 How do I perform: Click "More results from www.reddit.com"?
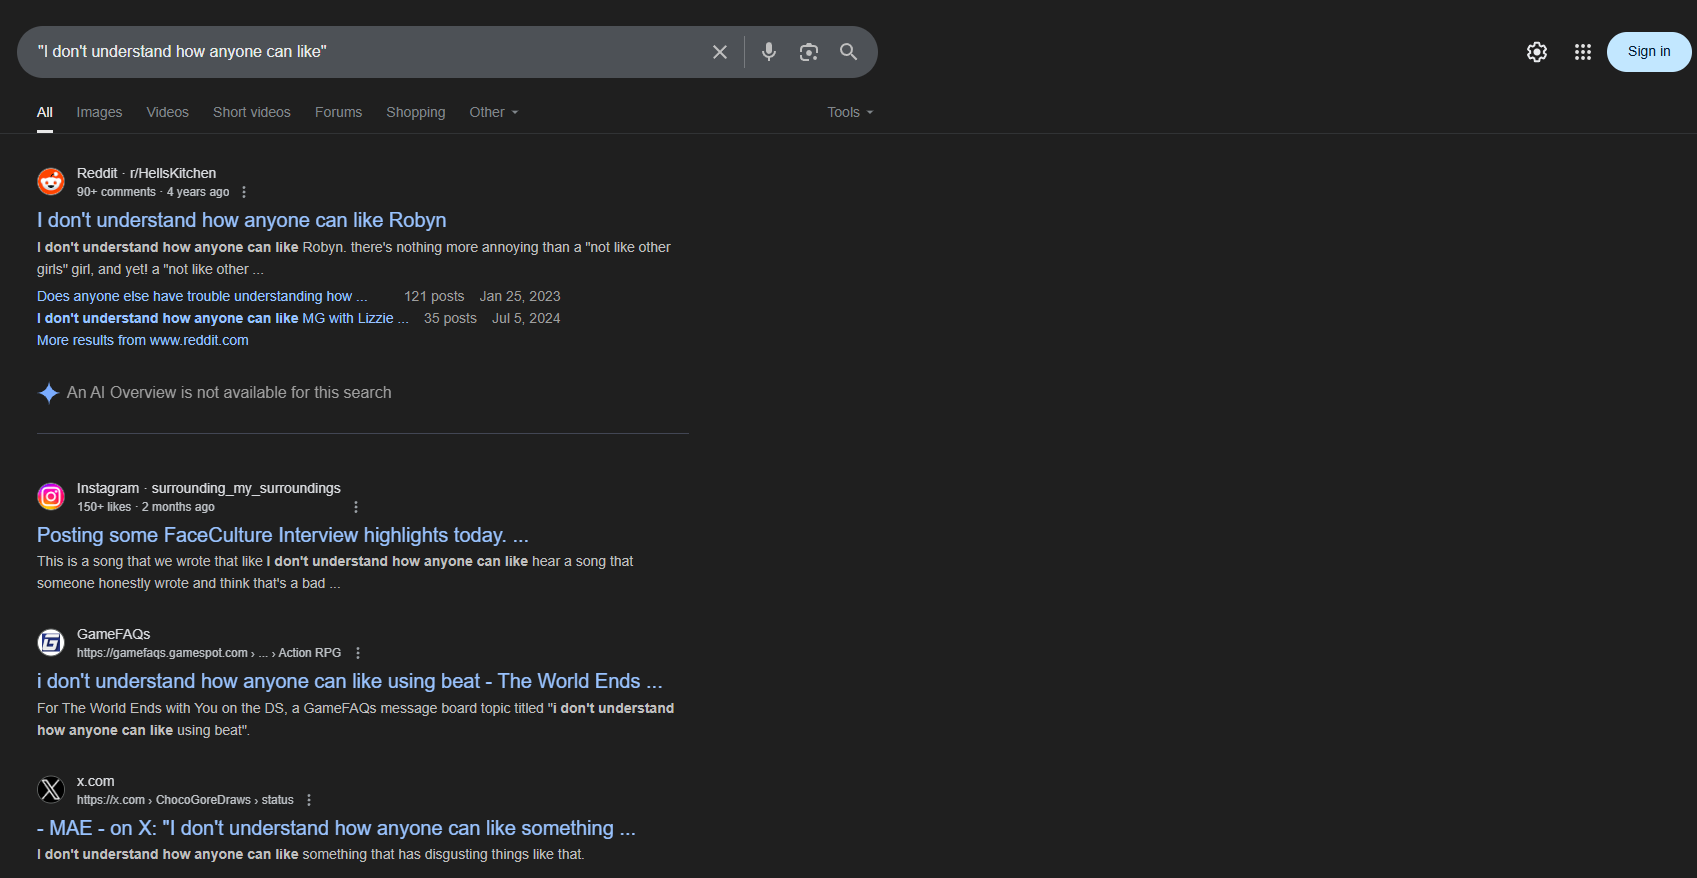point(143,340)
